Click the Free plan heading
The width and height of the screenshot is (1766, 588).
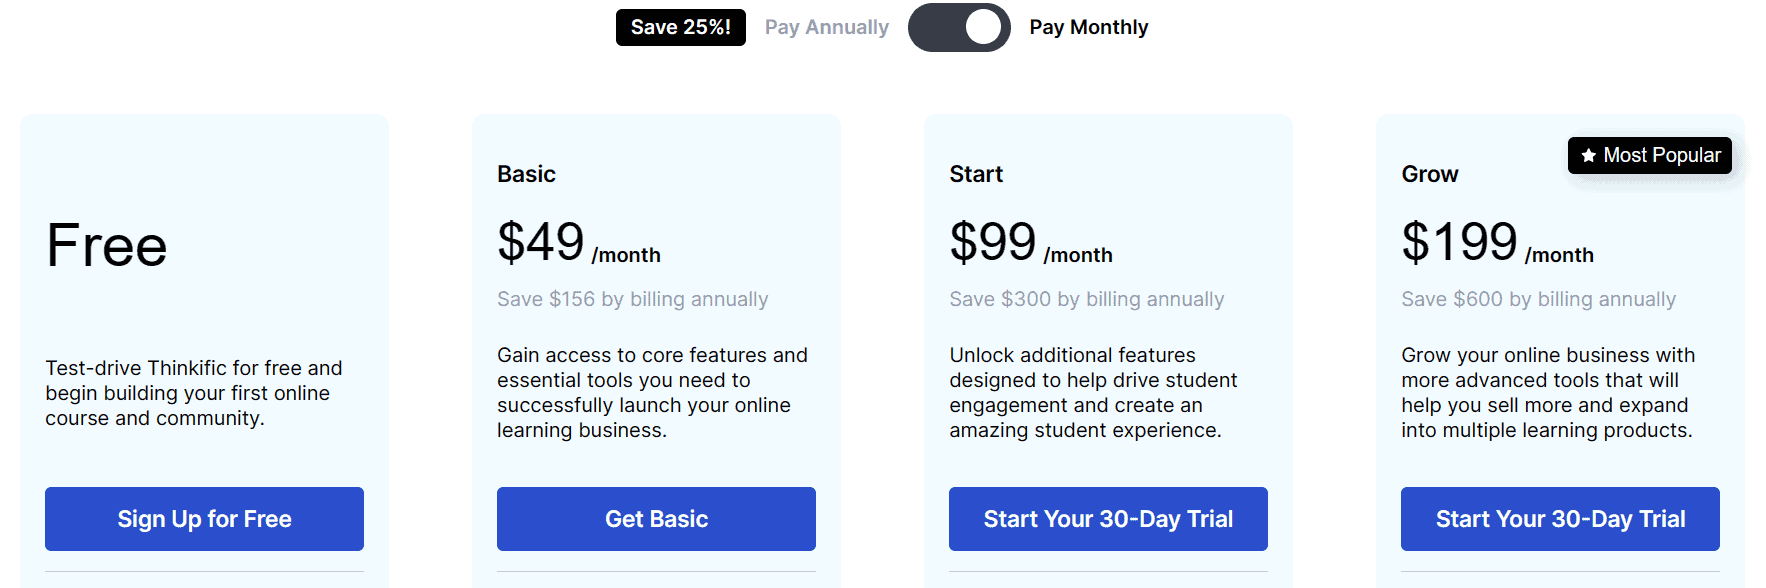point(107,246)
